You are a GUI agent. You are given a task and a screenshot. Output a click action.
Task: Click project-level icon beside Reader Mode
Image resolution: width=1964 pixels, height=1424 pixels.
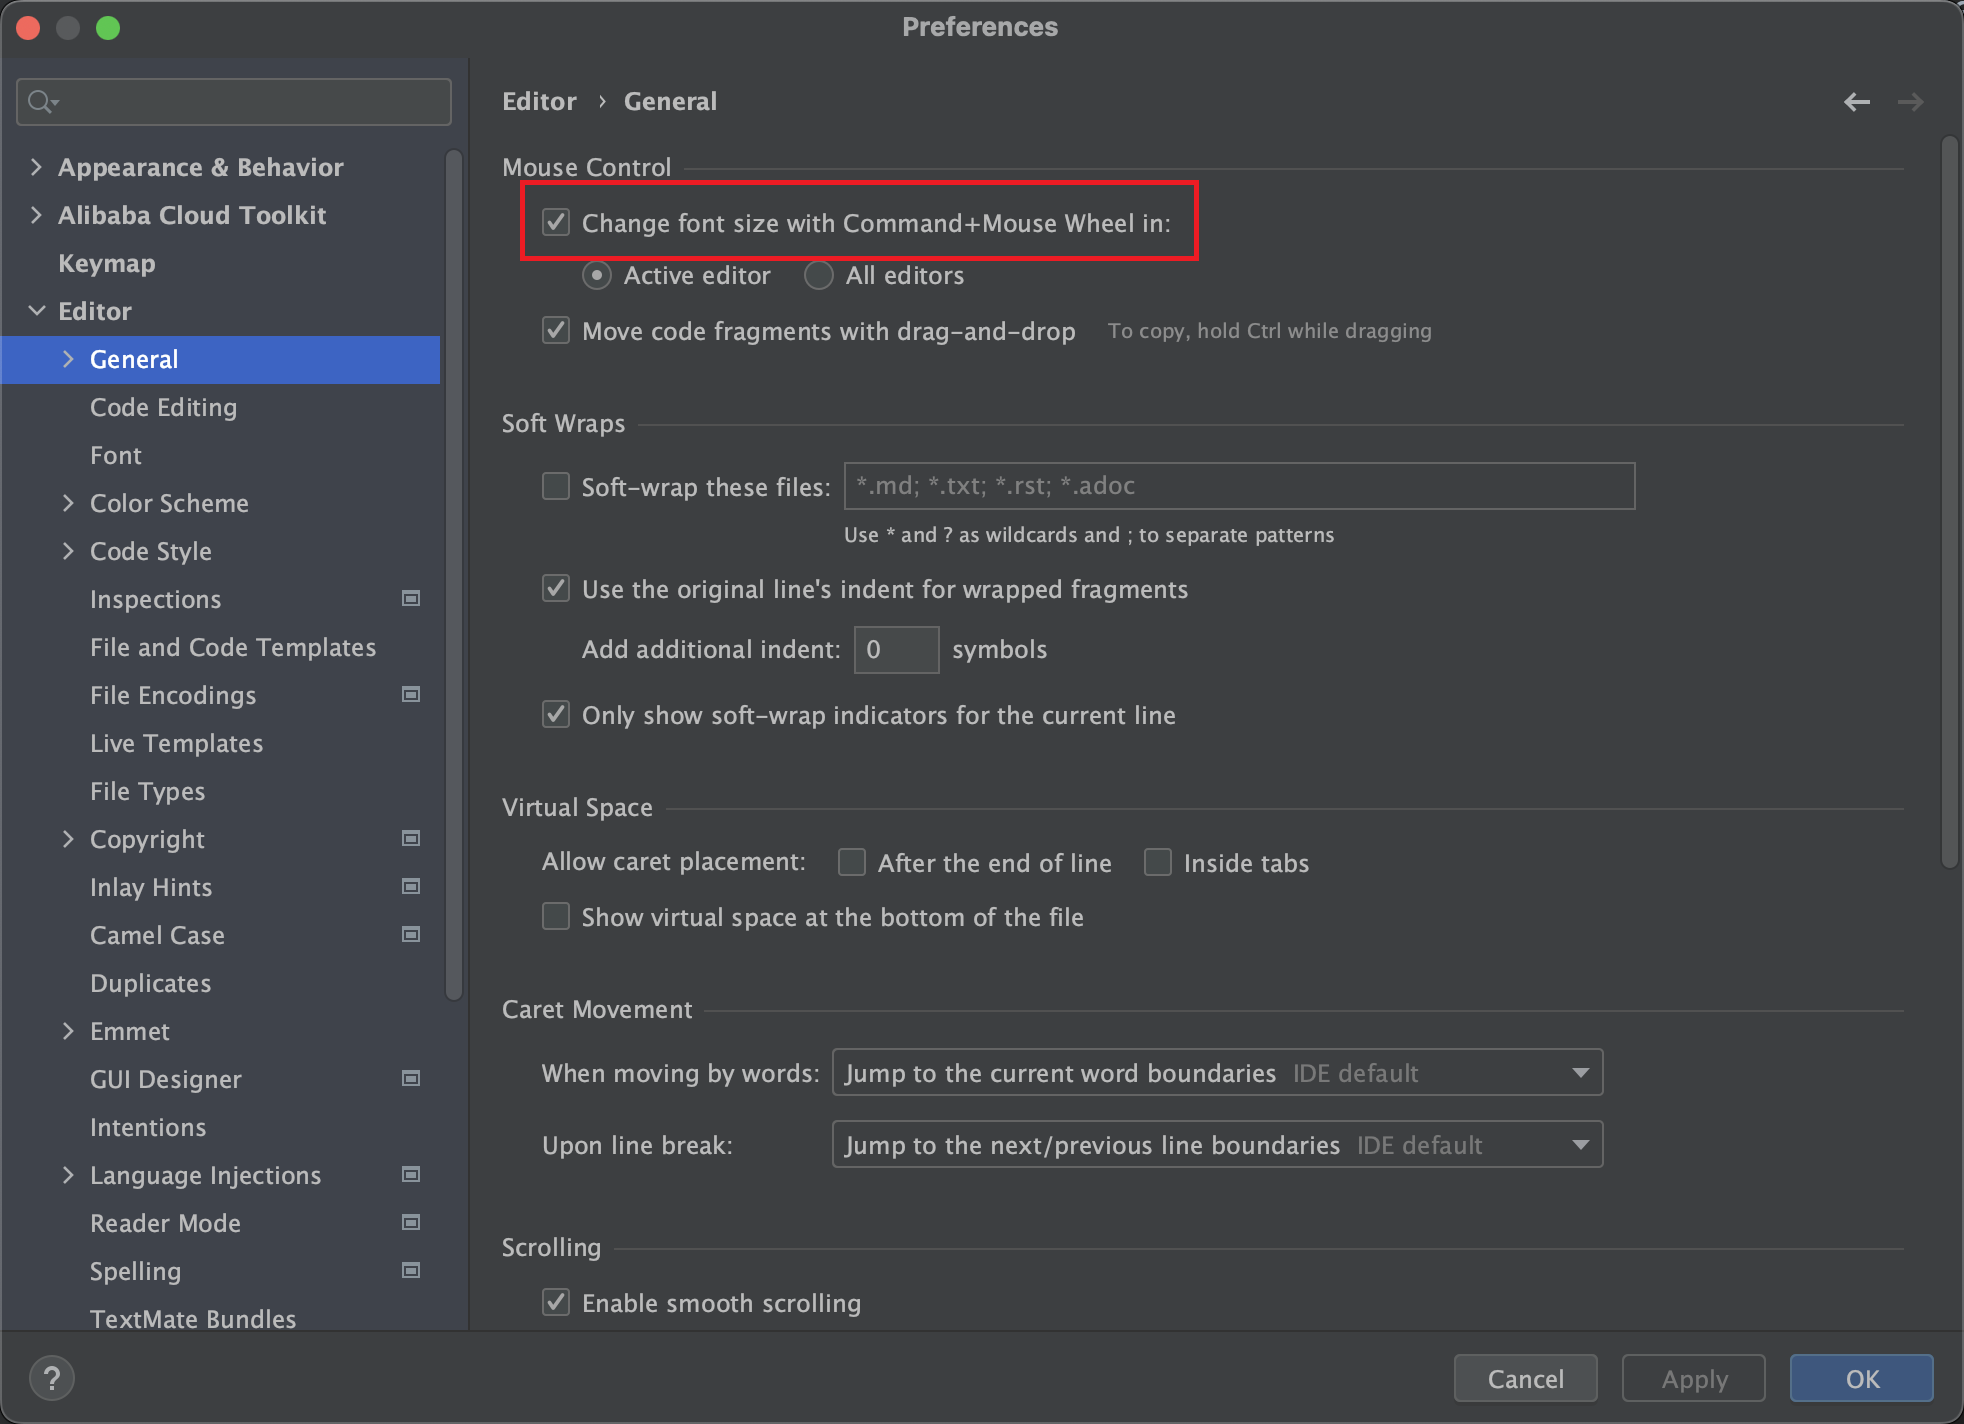410,1222
